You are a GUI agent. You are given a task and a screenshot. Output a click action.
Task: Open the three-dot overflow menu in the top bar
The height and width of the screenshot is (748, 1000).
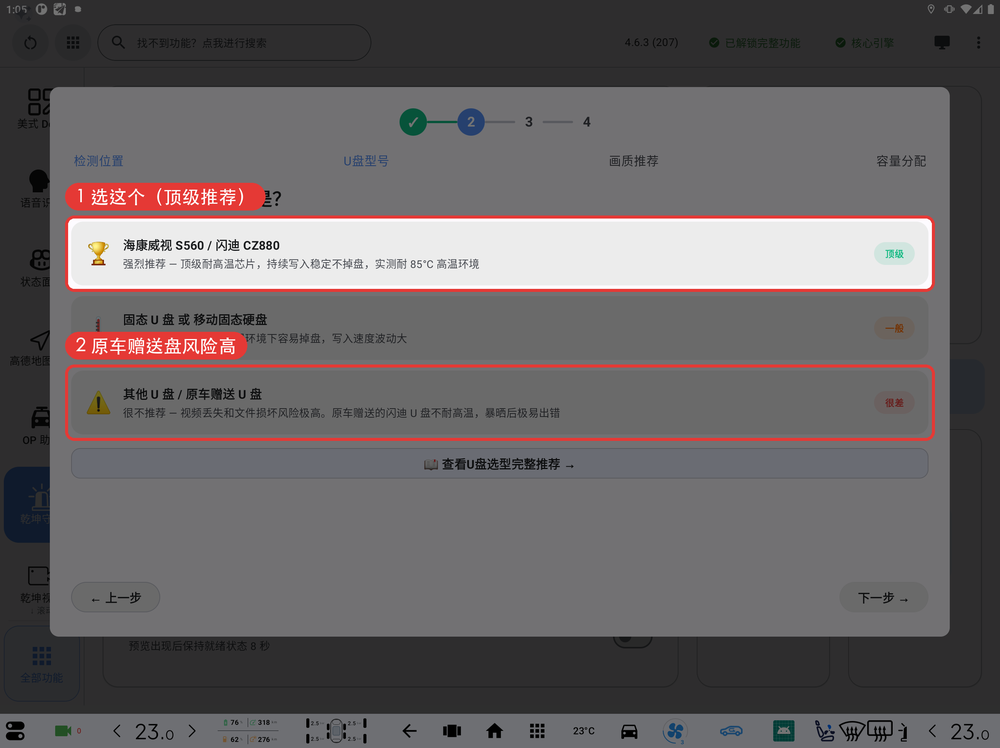tap(978, 43)
